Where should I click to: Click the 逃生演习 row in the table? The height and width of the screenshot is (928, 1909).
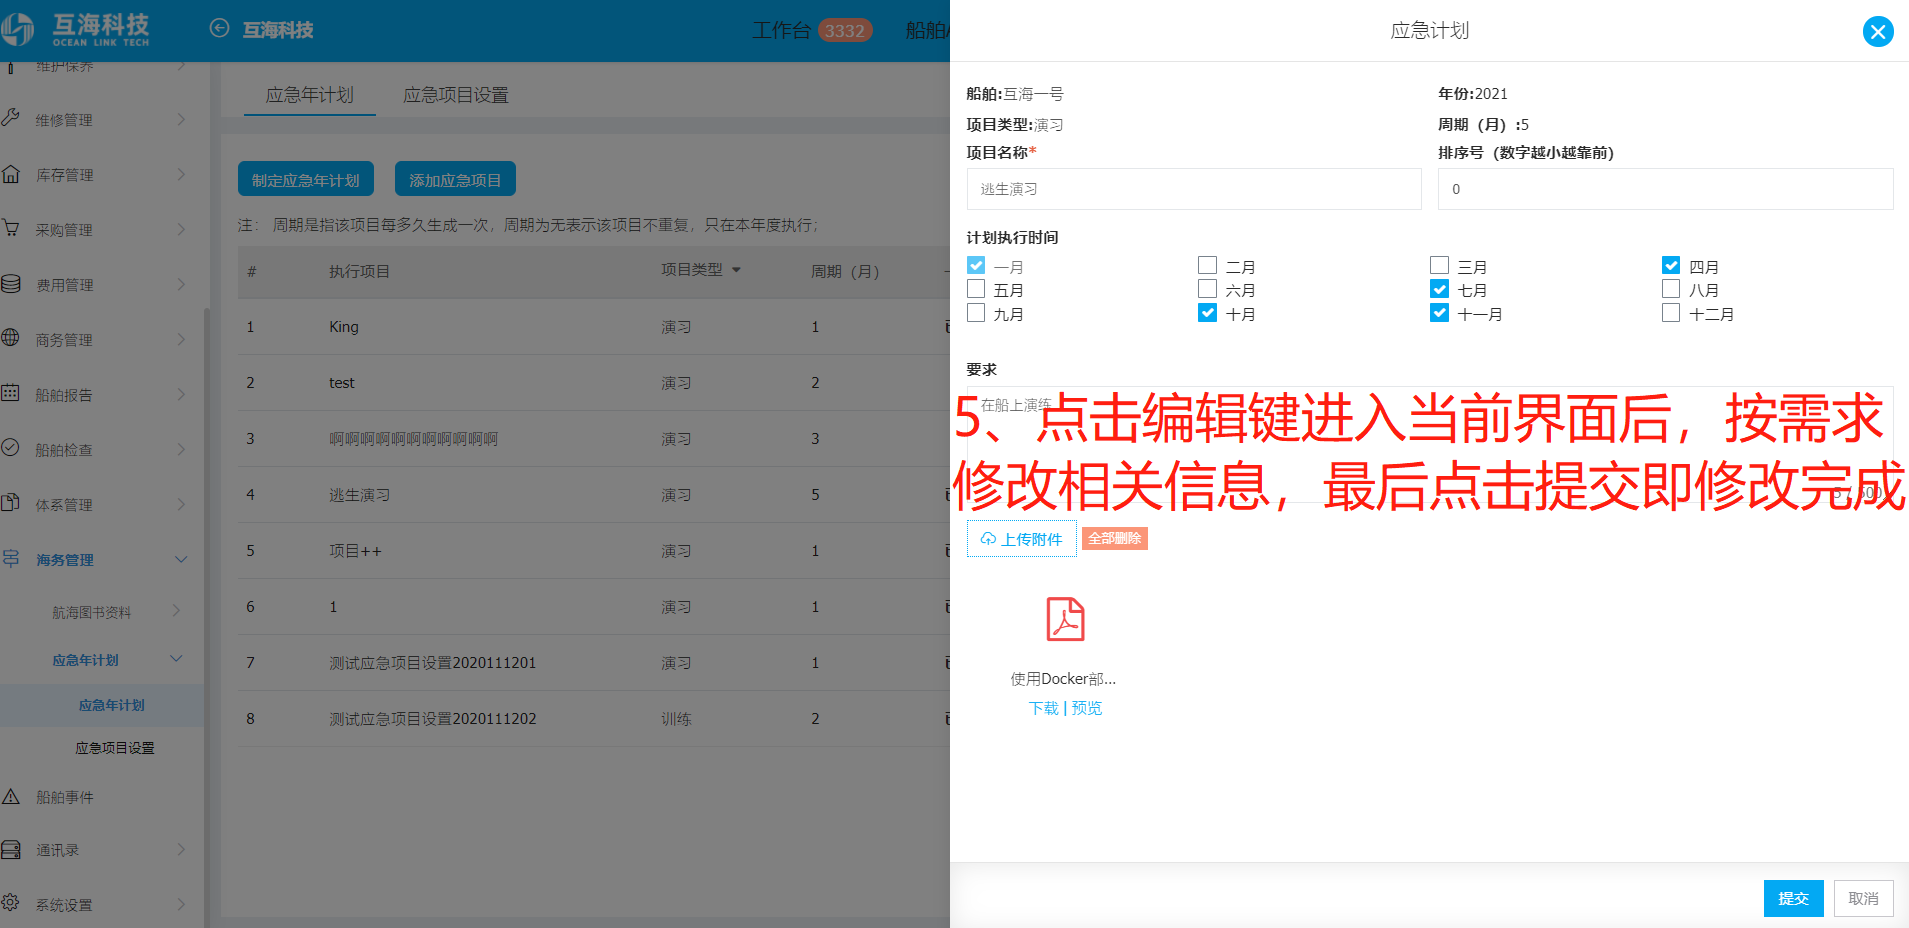tap(594, 494)
